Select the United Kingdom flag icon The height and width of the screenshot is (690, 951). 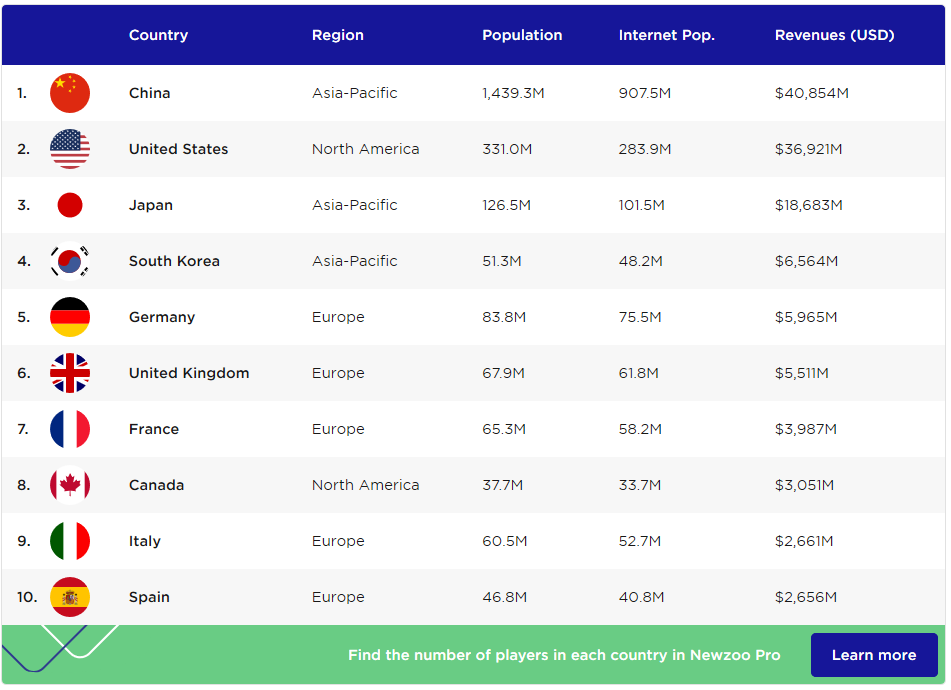click(x=70, y=373)
